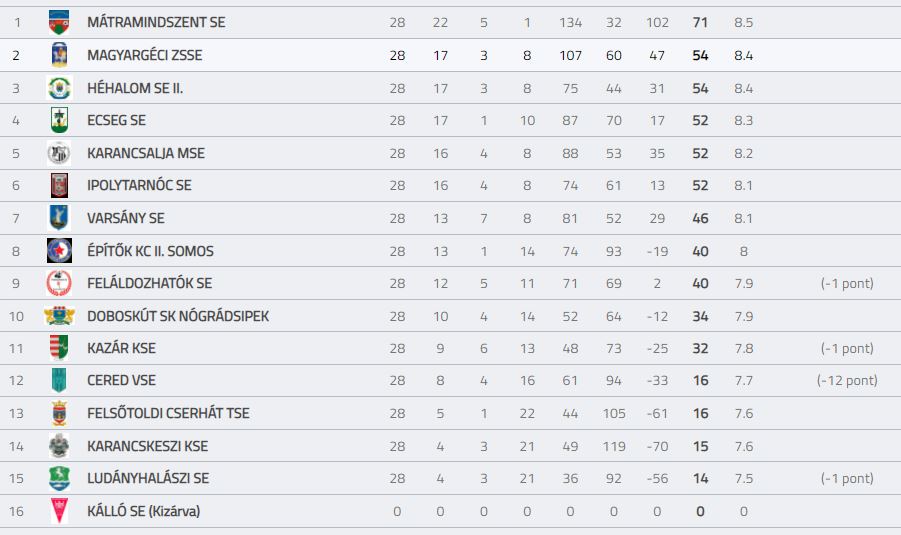
Task: Click Mátramindszent SE's 71 points value
Action: pos(700,22)
